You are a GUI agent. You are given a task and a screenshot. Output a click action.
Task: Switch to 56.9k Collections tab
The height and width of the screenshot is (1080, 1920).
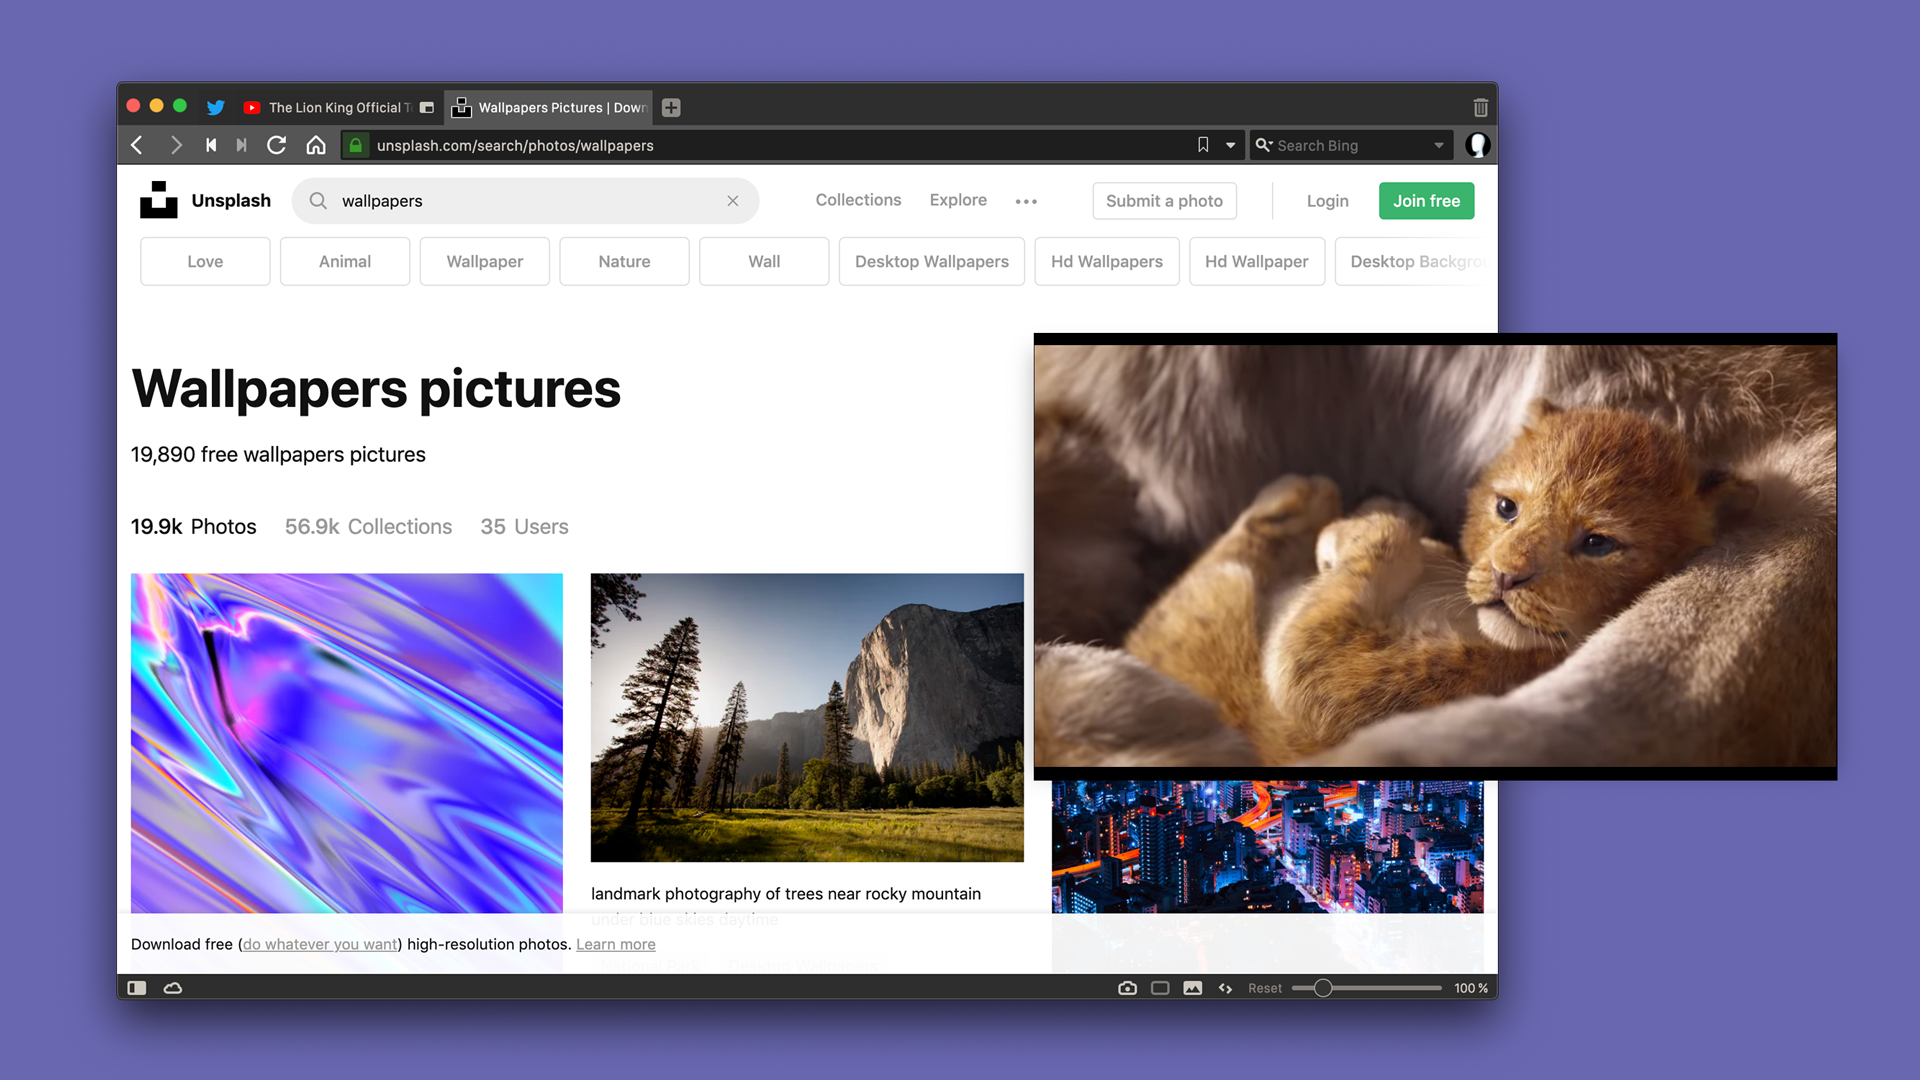coord(368,526)
